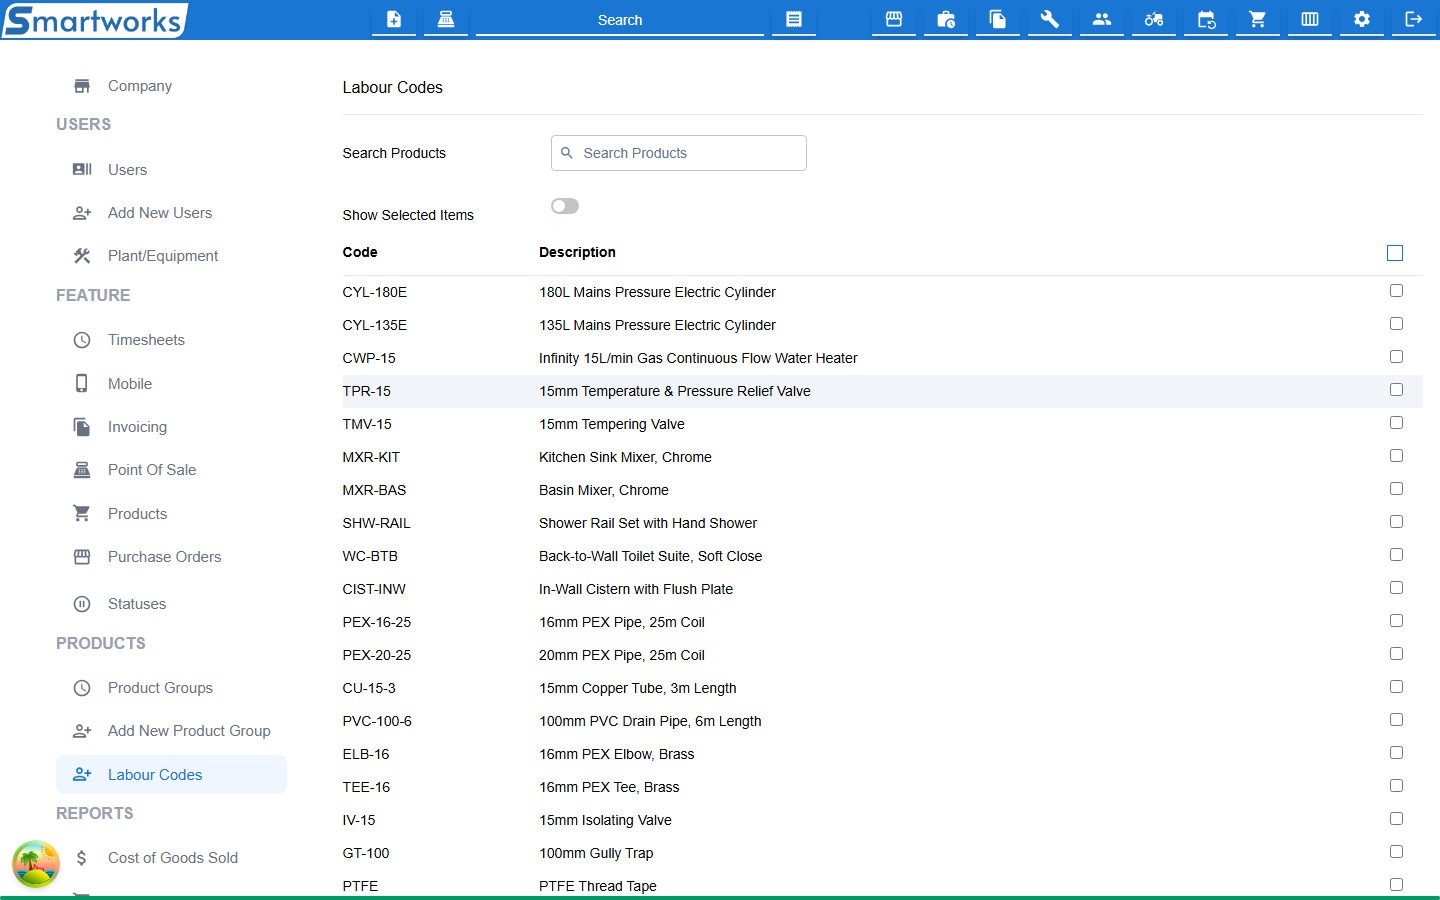This screenshot has width=1440, height=900.
Task: Tick the PEX-16-25 row checkbox
Action: click(1396, 621)
